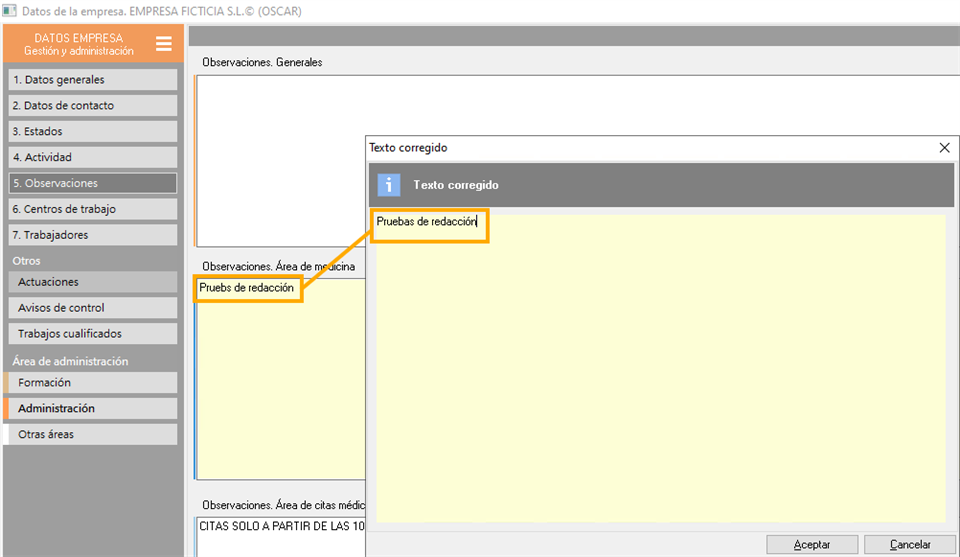
Task: Open 1. Datos generales section
Action: click(93, 80)
